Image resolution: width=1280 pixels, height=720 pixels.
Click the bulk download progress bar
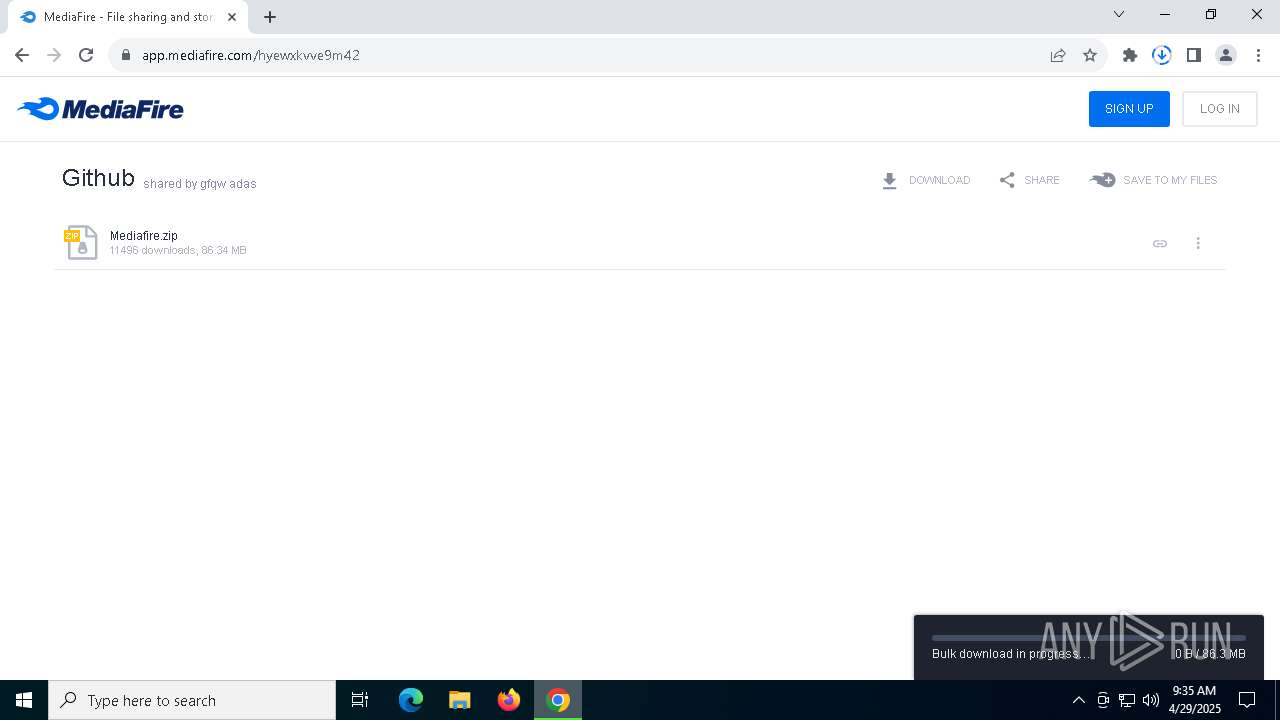pyautogui.click(x=1088, y=637)
